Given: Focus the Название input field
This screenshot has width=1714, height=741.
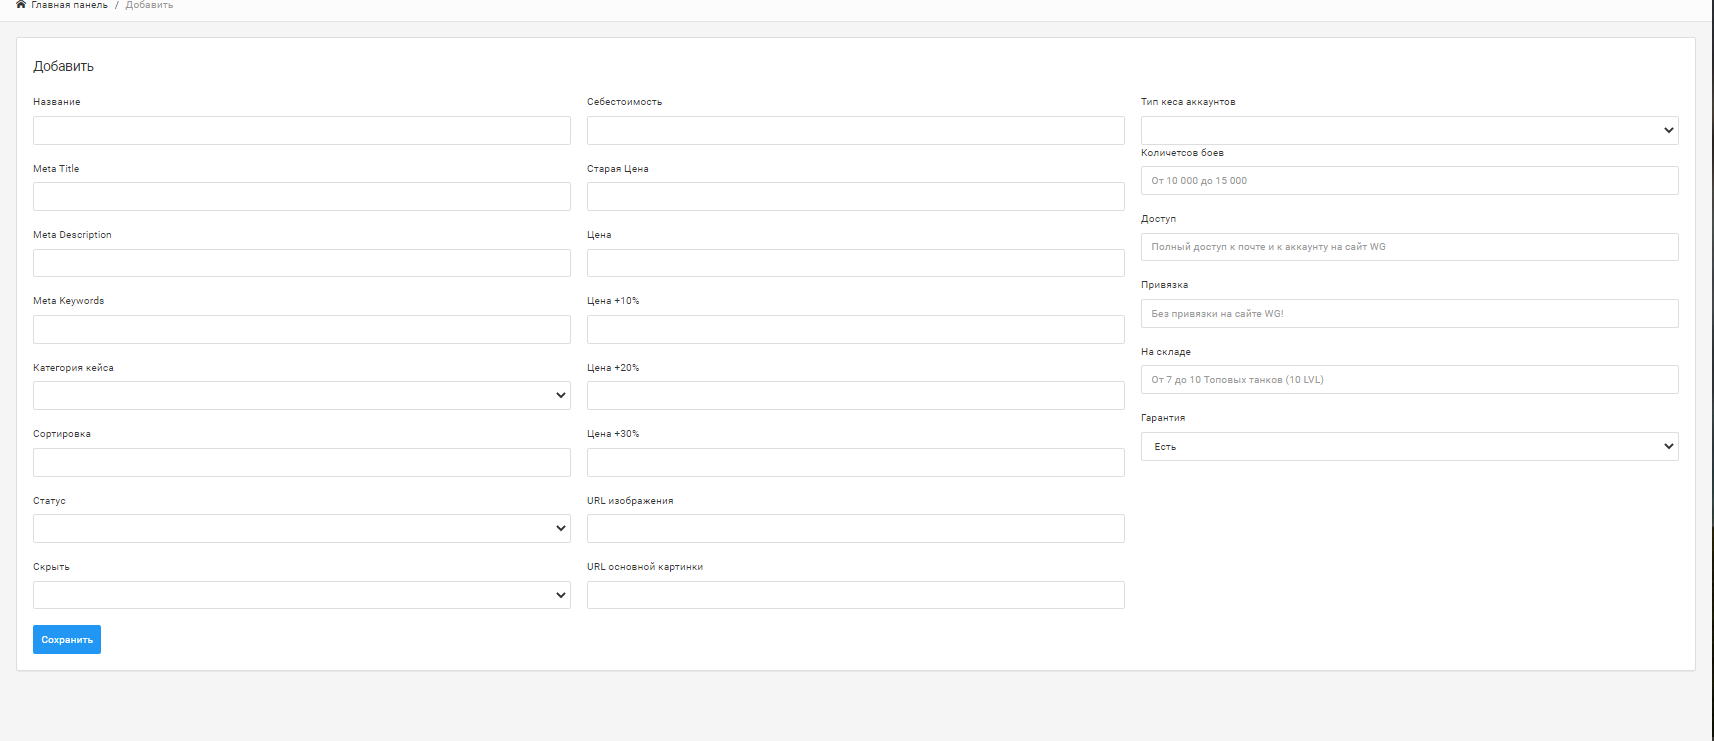Looking at the screenshot, I should click(x=301, y=131).
